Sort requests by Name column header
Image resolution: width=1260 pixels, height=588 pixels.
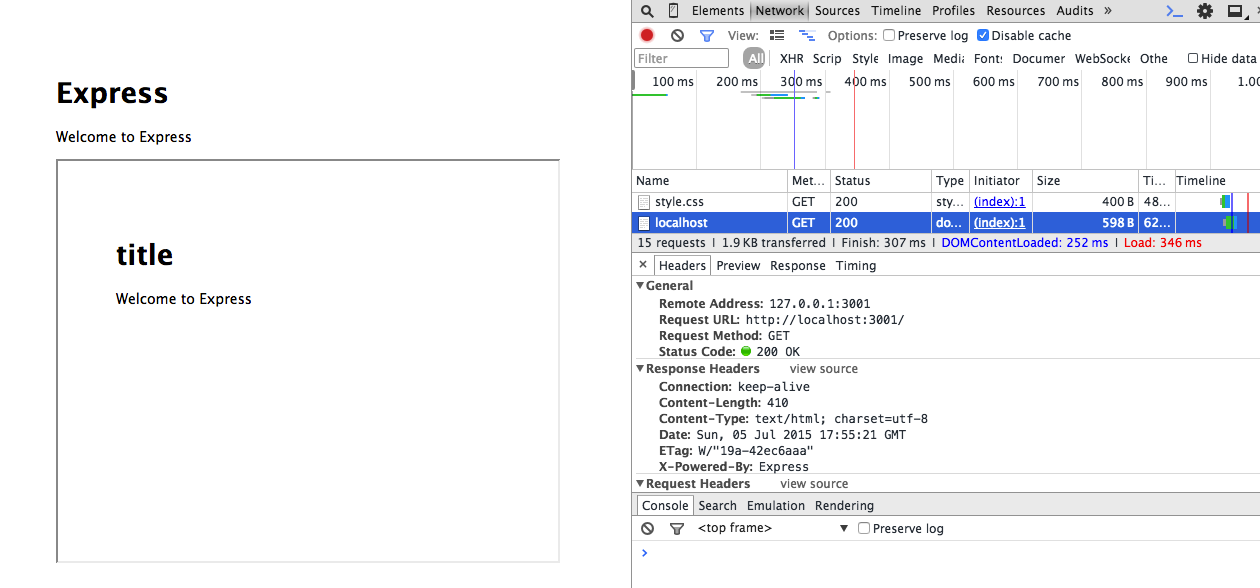click(x=710, y=181)
